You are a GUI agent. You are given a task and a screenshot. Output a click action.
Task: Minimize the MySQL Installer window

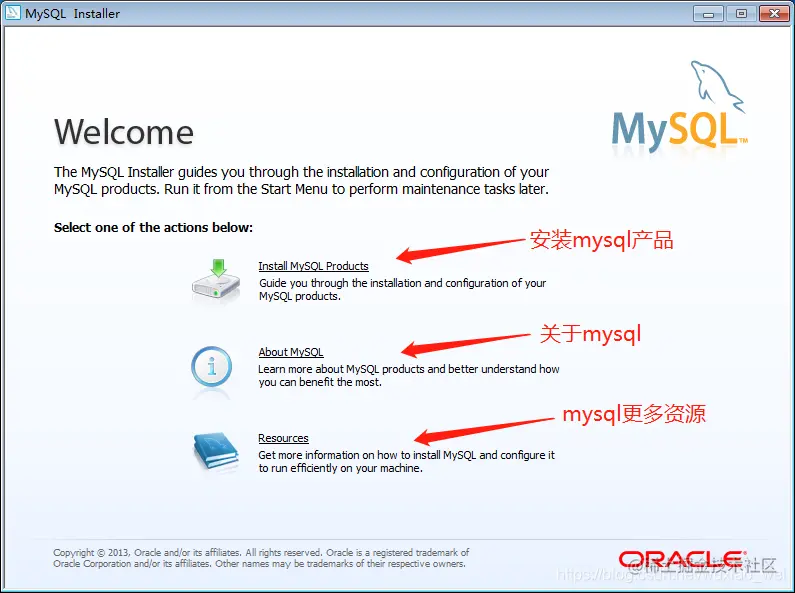click(x=708, y=14)
